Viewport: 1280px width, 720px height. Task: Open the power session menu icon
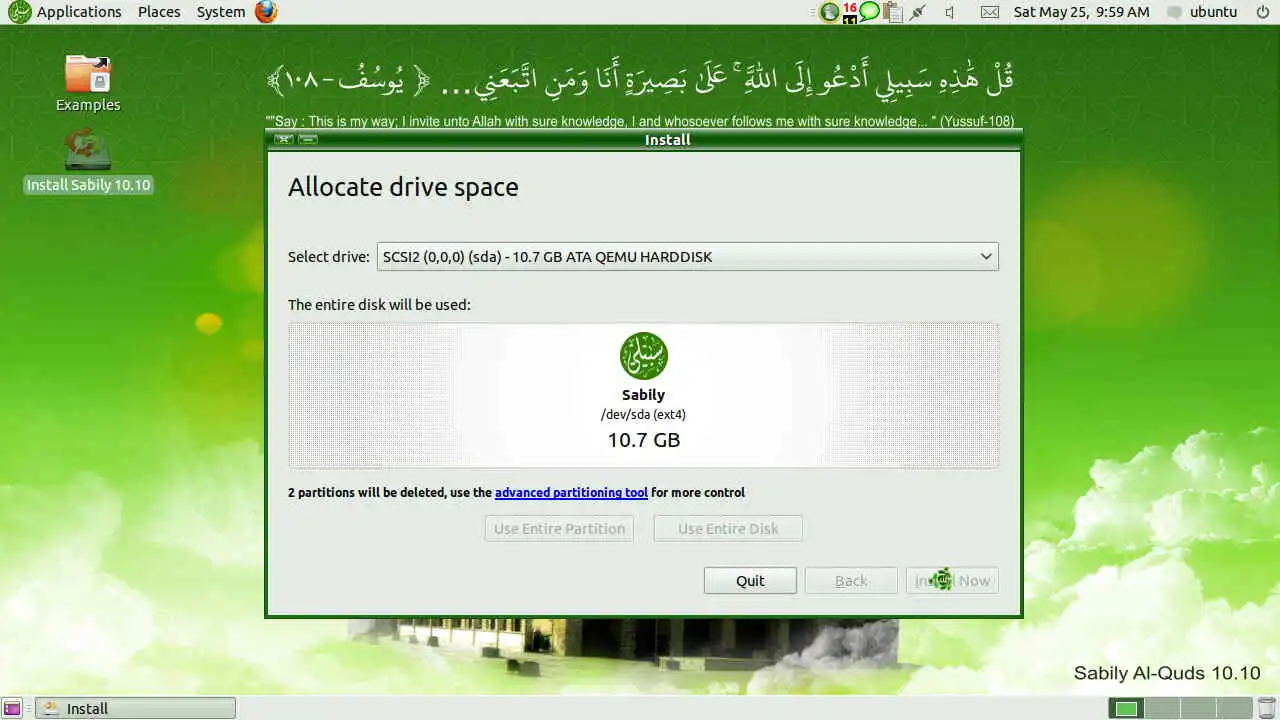coord(1261,12)
